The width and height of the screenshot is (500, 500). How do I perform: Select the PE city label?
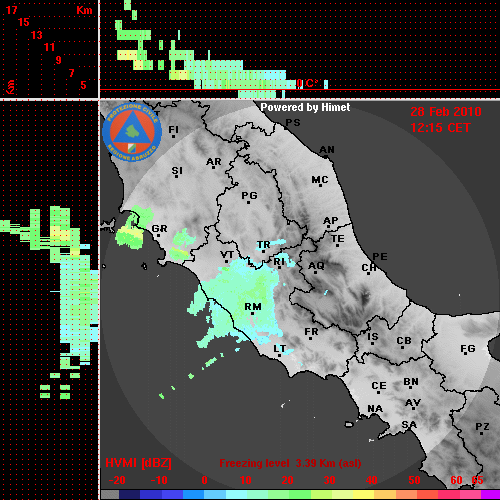[380, 257]
